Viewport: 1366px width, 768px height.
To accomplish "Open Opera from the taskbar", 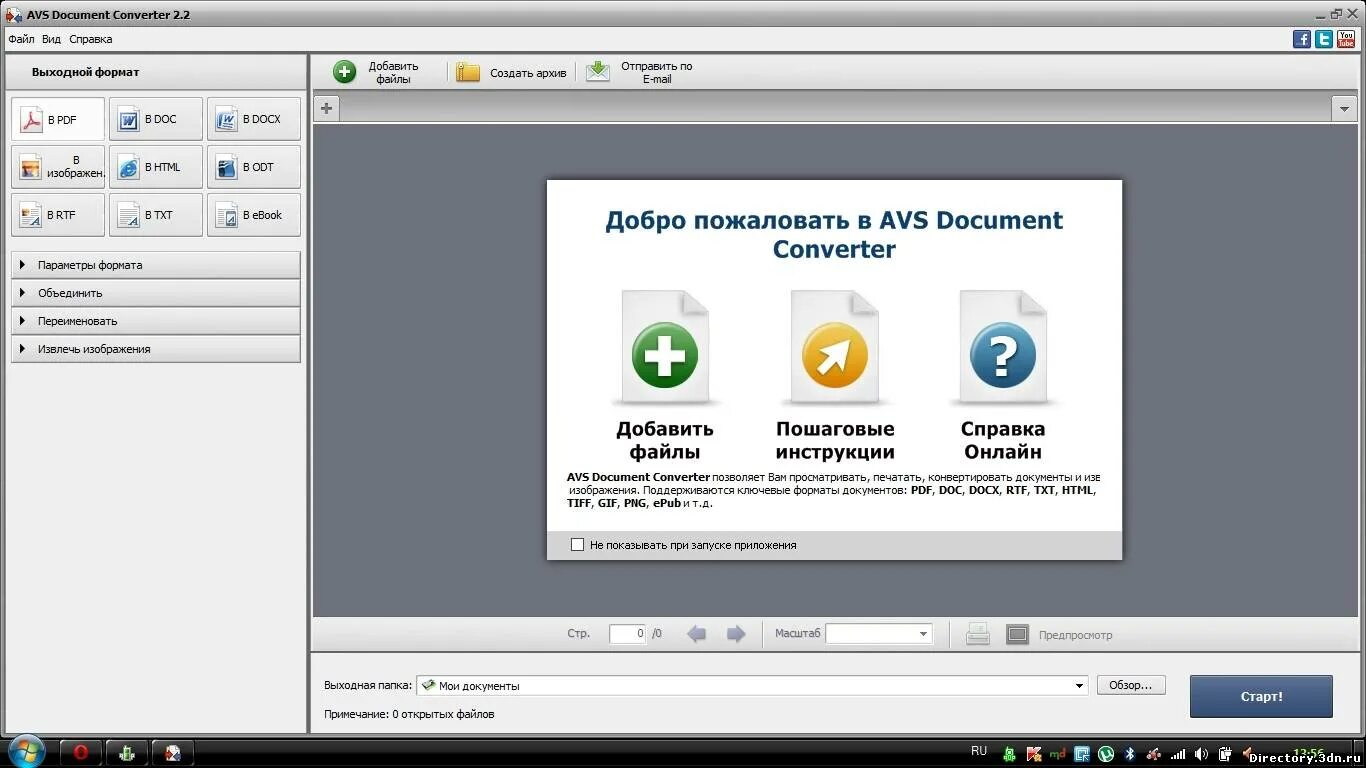I will click(82, 753).
